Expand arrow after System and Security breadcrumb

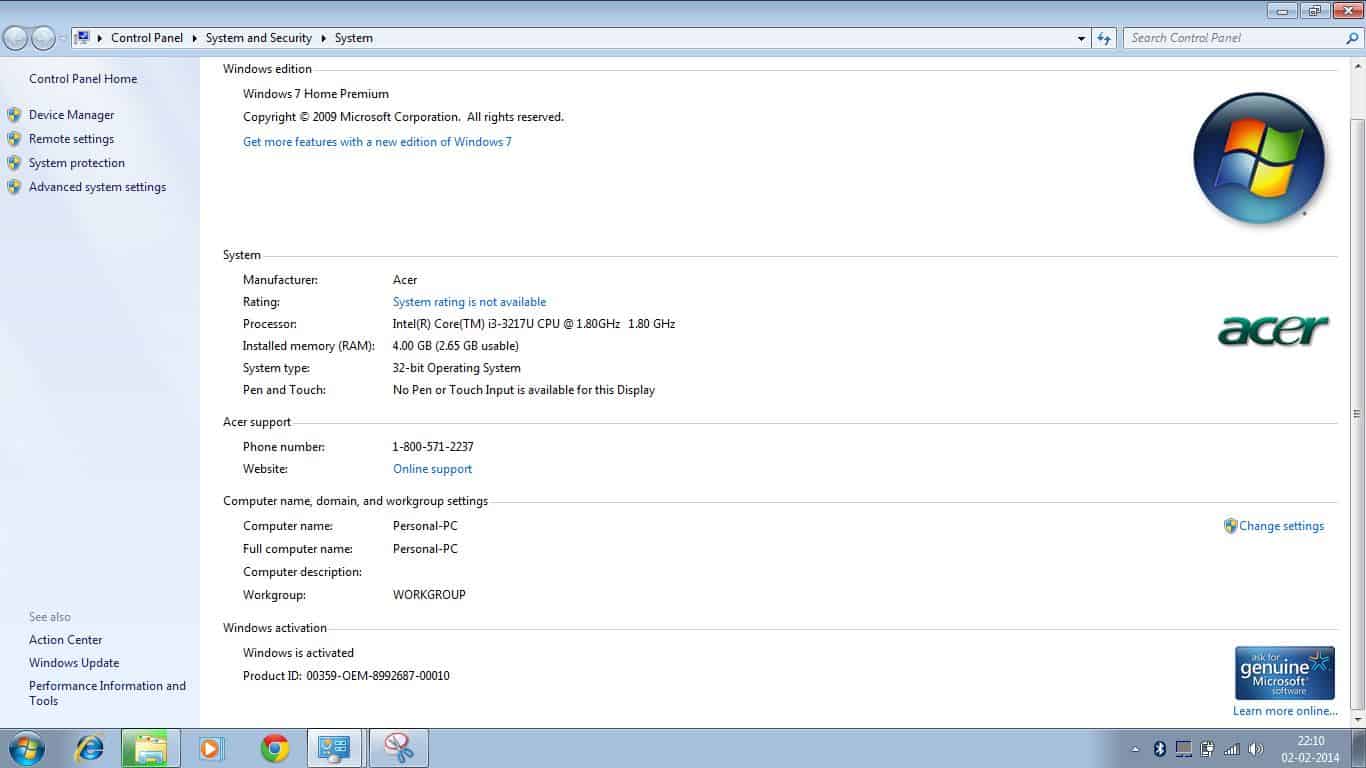point(323,38)
